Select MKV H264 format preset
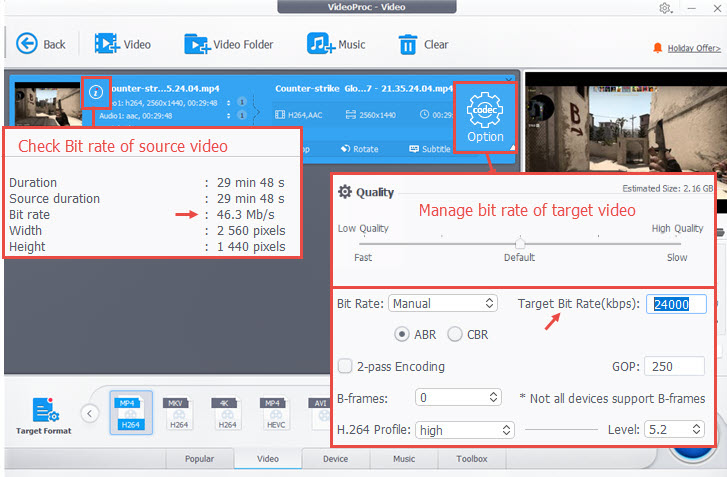The image size is (727, 477). [x=179, y=413]
